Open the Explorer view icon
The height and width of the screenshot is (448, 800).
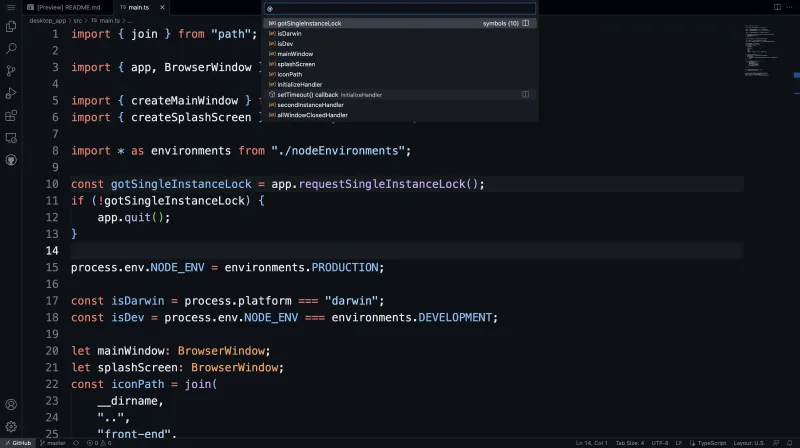pos(11,26)
